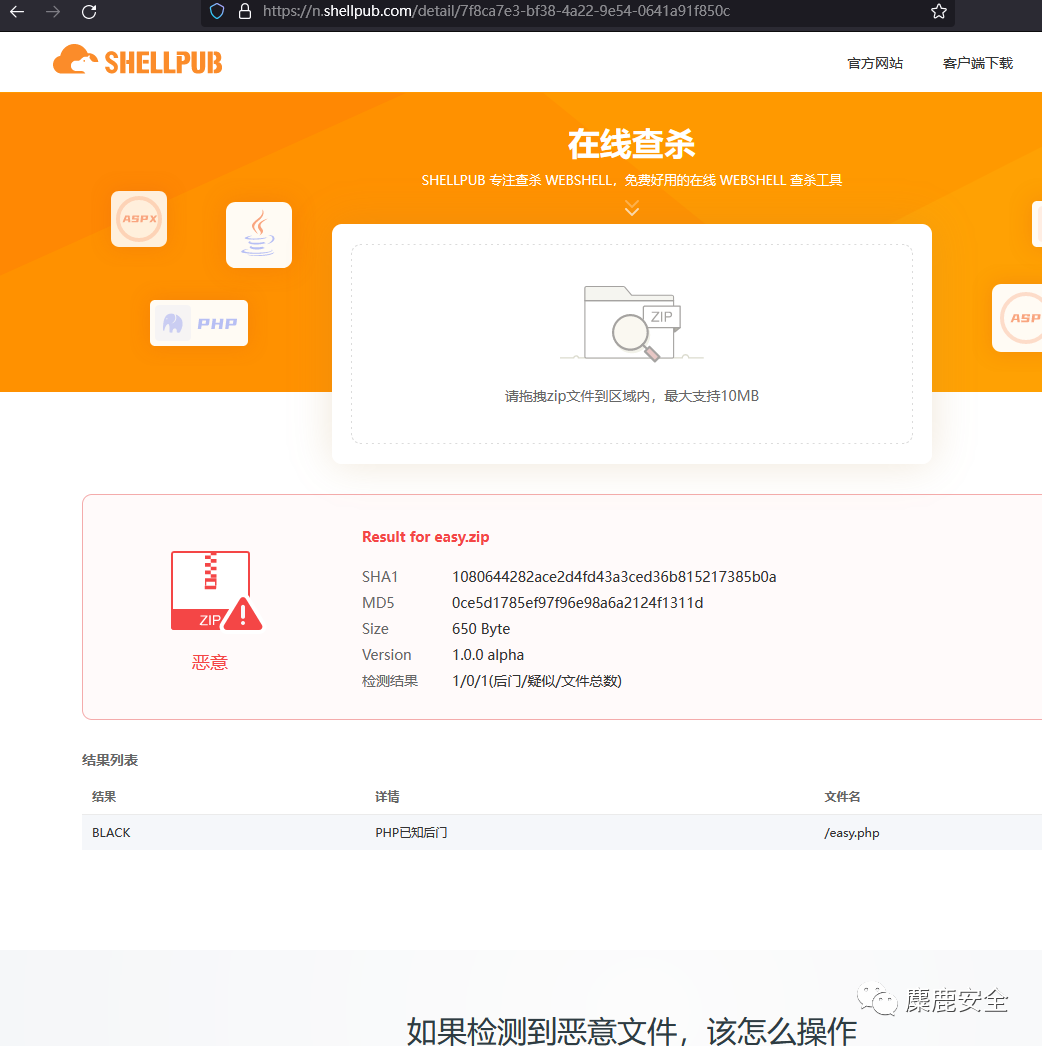Bookmark the page with the star icon
Image resolution: width=1042 pixels, height=1046 pixels.
click(939, 11)
